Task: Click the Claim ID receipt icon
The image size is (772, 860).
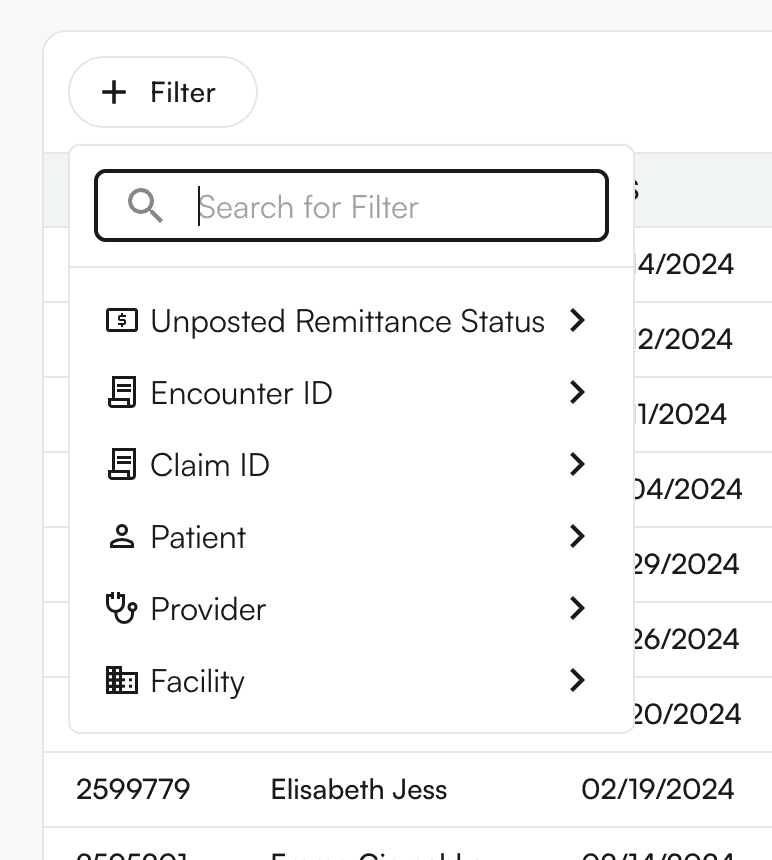Action: pos(122,465)
